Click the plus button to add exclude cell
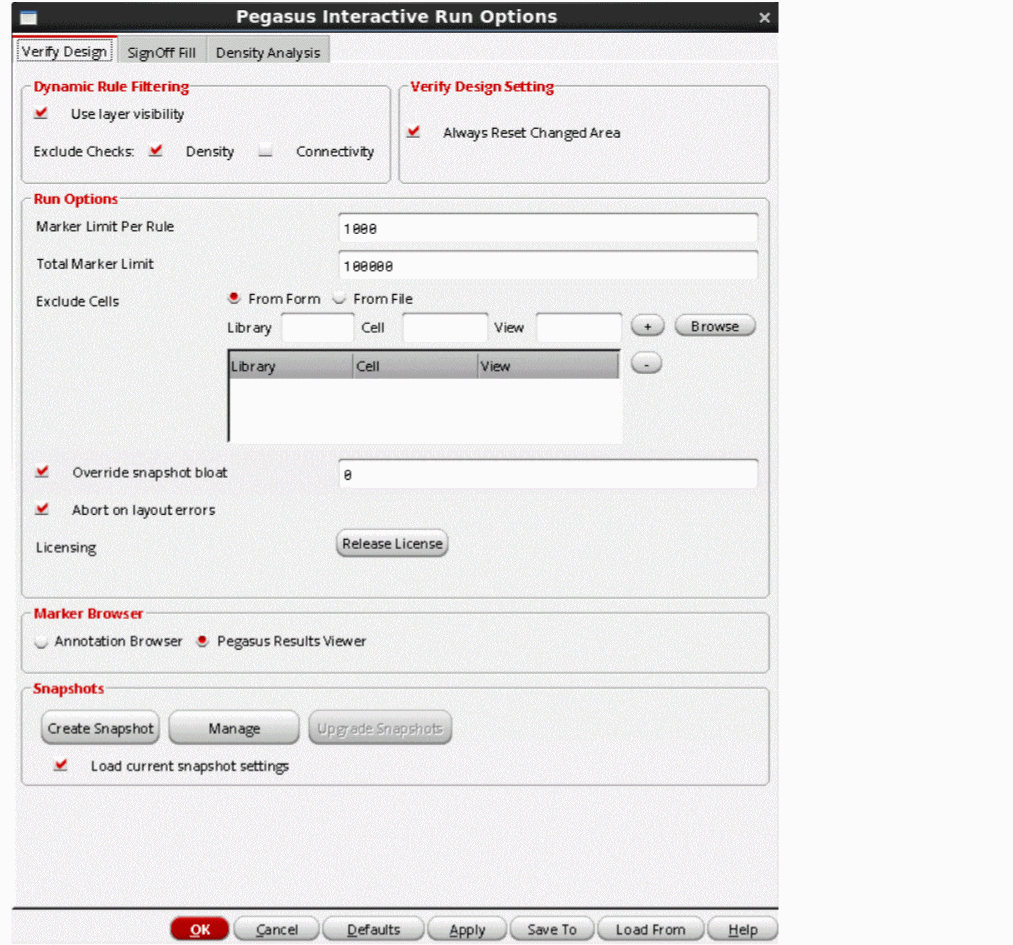Image resolution: width=1013 pixels, height=945 pixels. pos(647,327)
